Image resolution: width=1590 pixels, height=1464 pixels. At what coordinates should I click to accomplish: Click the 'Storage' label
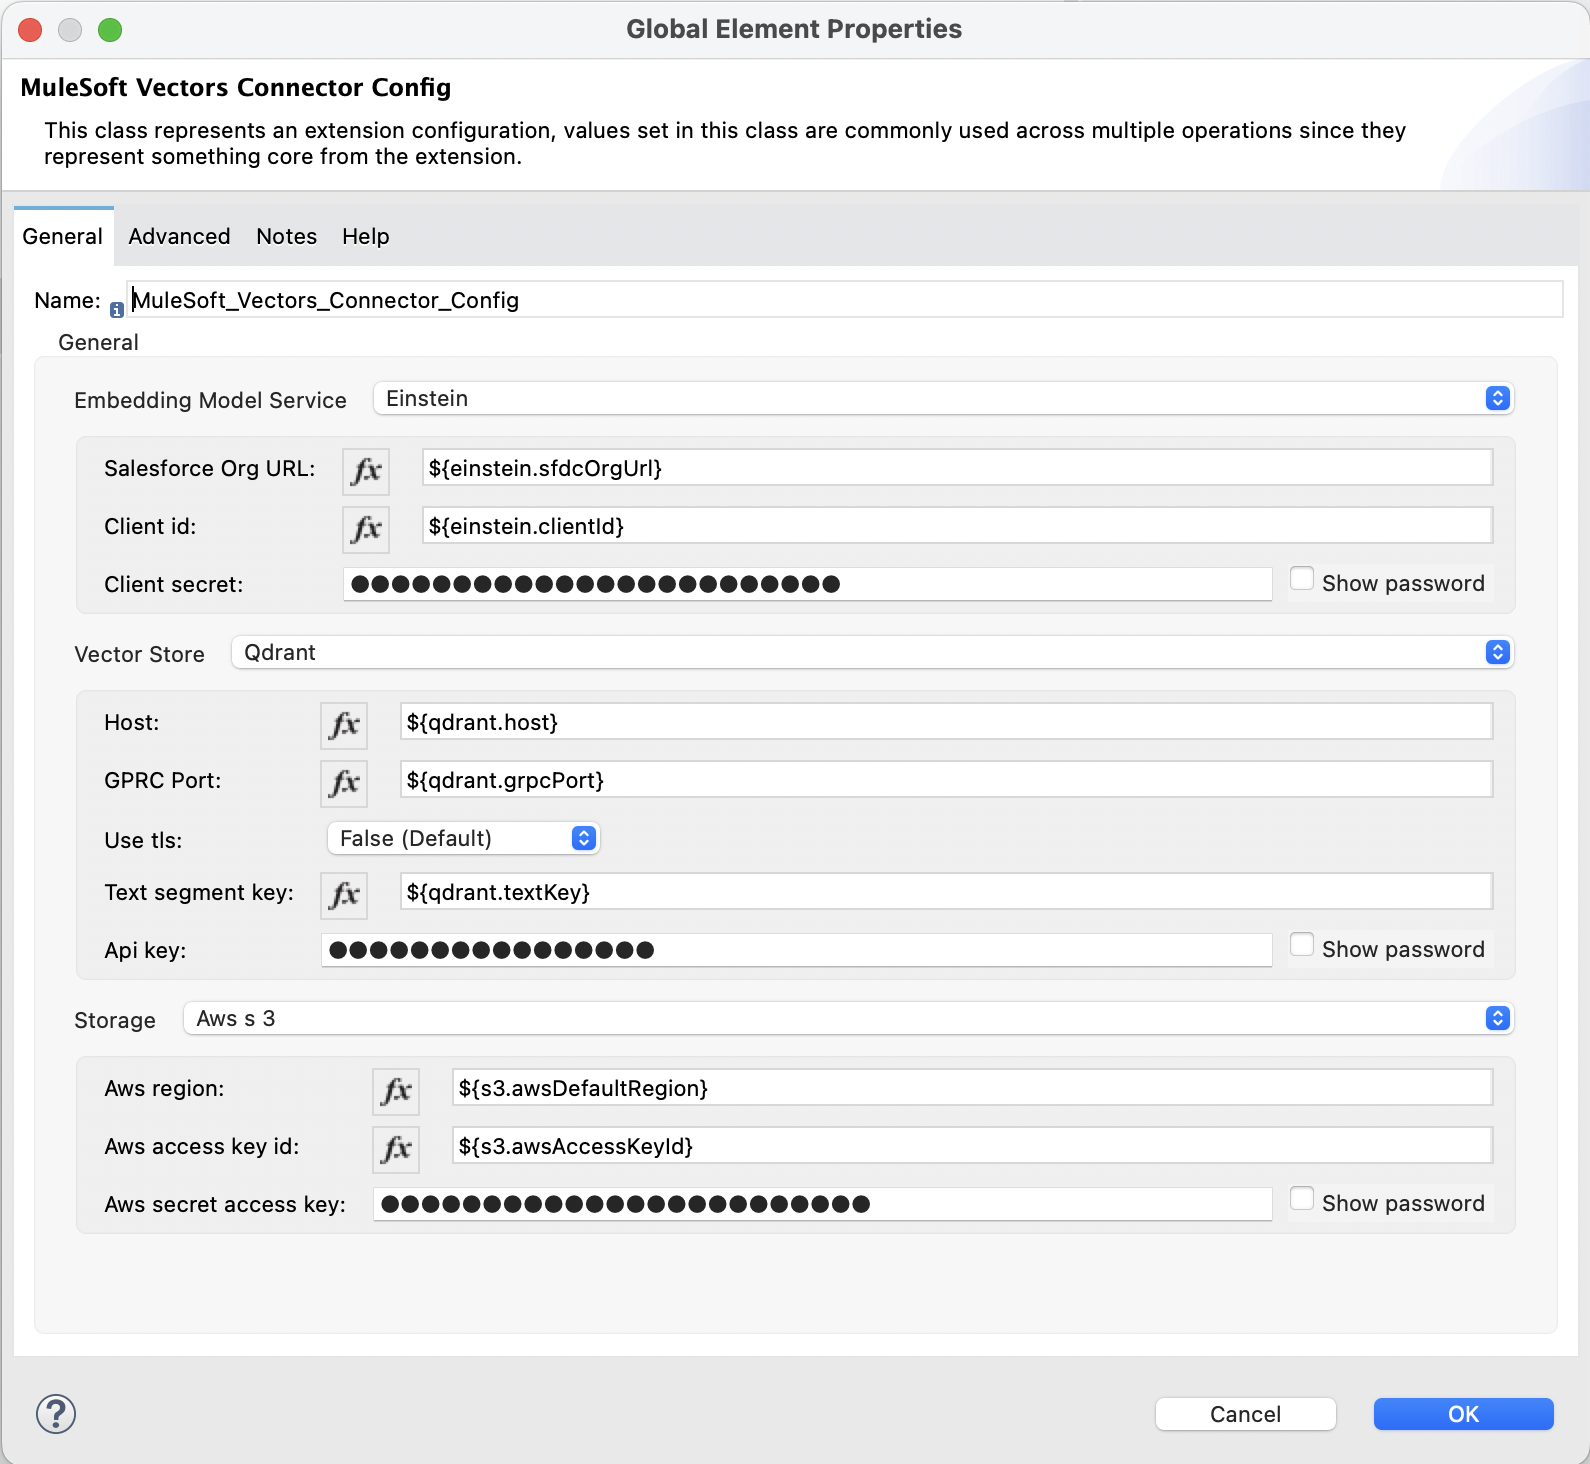tap(115, 1020)
